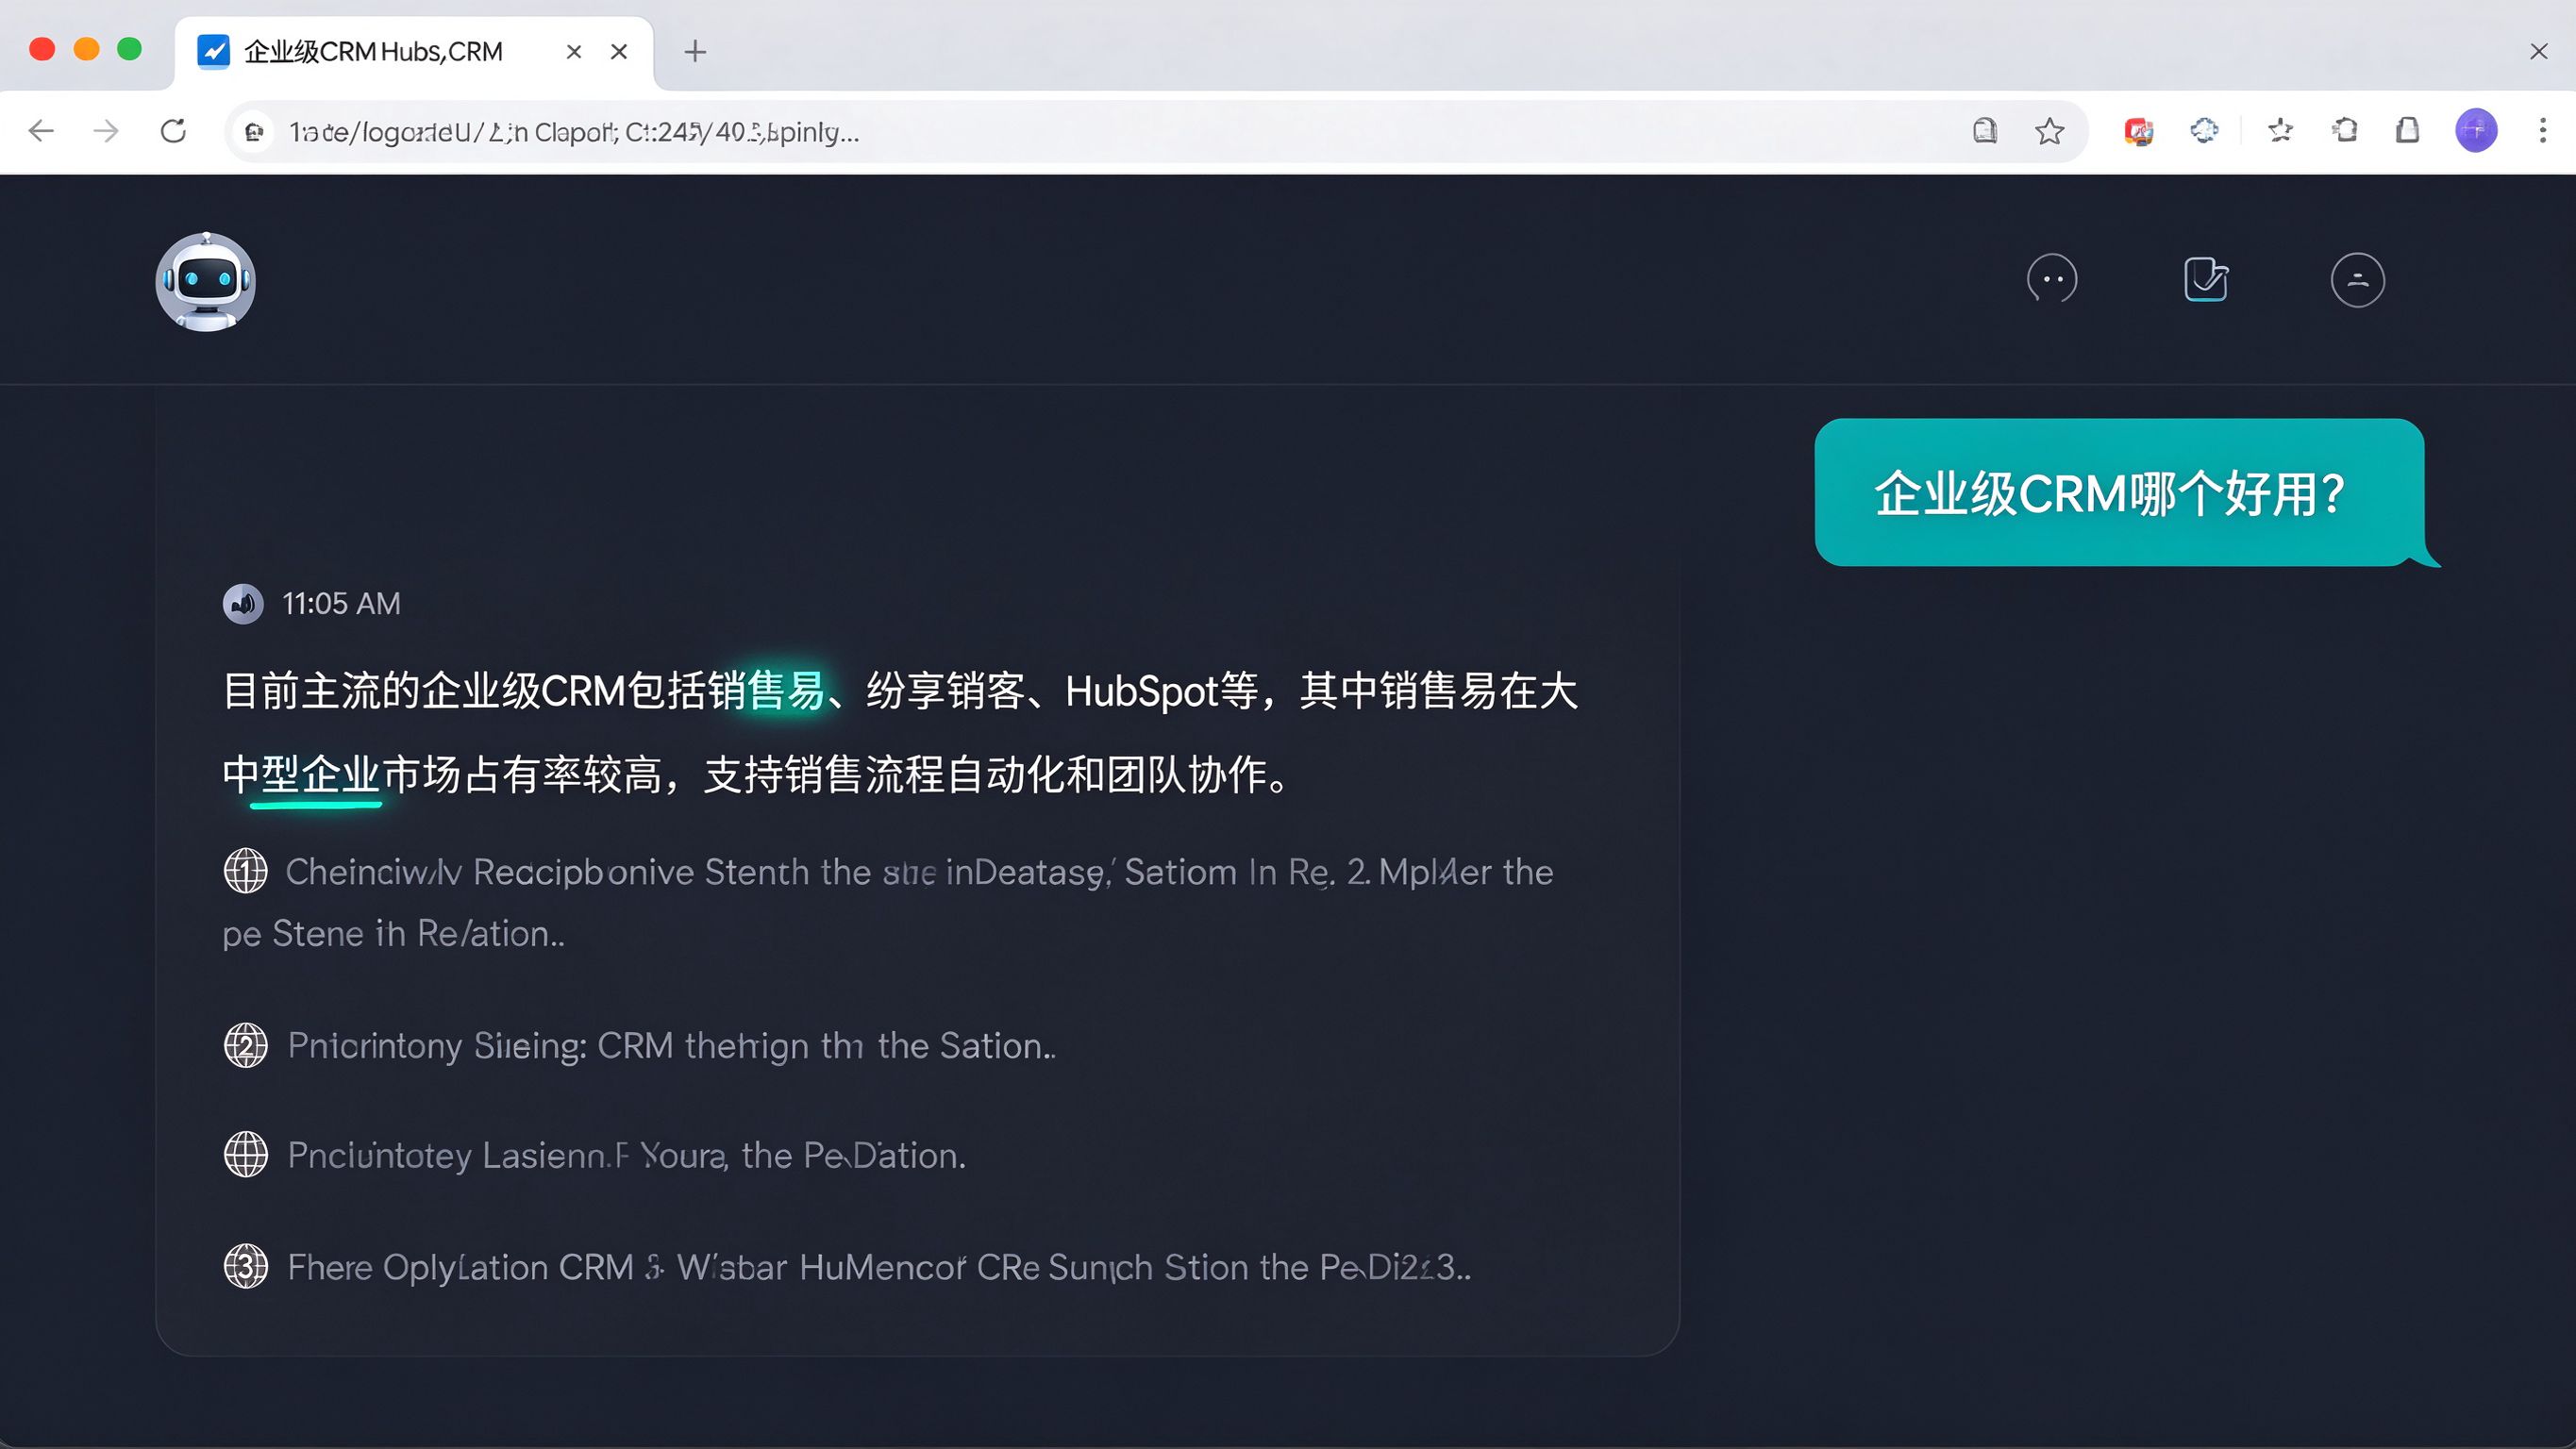Open a new browser tab
The width and height of the screenshot is (2576, 1449).
coord(695,51)
